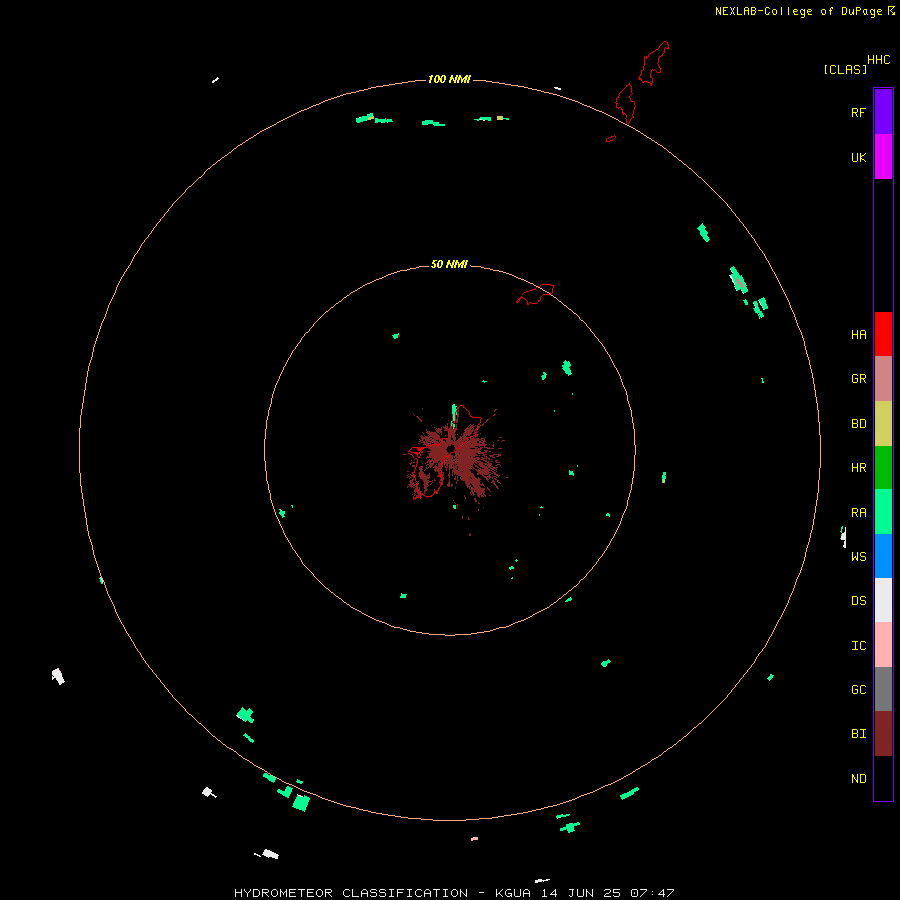Viewport: 900px width, 900px height.
Task: Click the ND black legend swatch
Action: (883, 778)
